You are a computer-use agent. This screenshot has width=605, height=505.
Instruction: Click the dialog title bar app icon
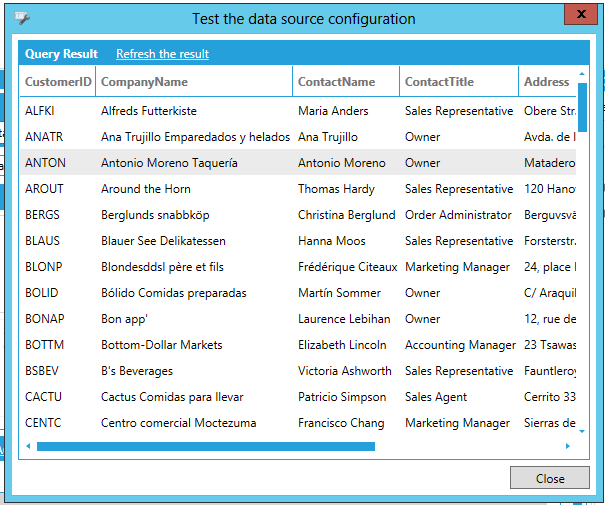pos(22,18)
